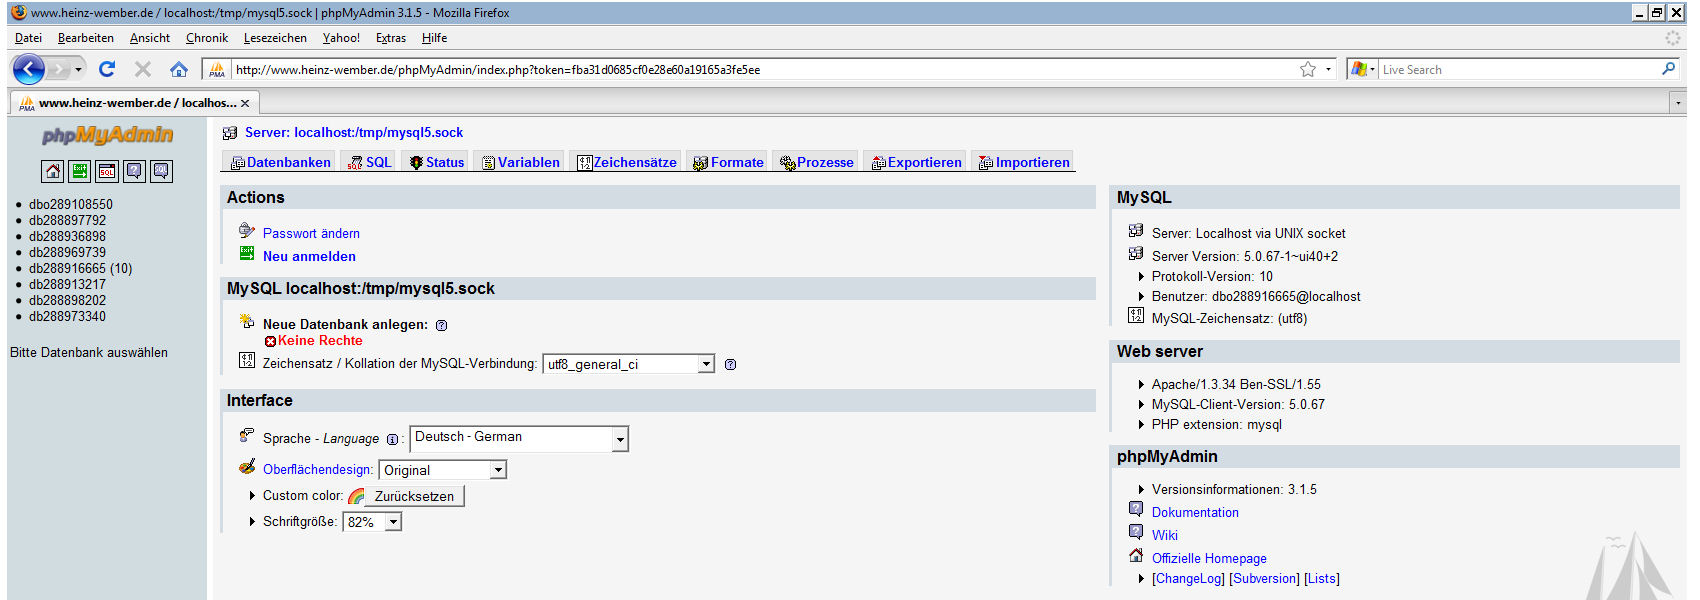Switch to the Status tab

pos(437,162)
